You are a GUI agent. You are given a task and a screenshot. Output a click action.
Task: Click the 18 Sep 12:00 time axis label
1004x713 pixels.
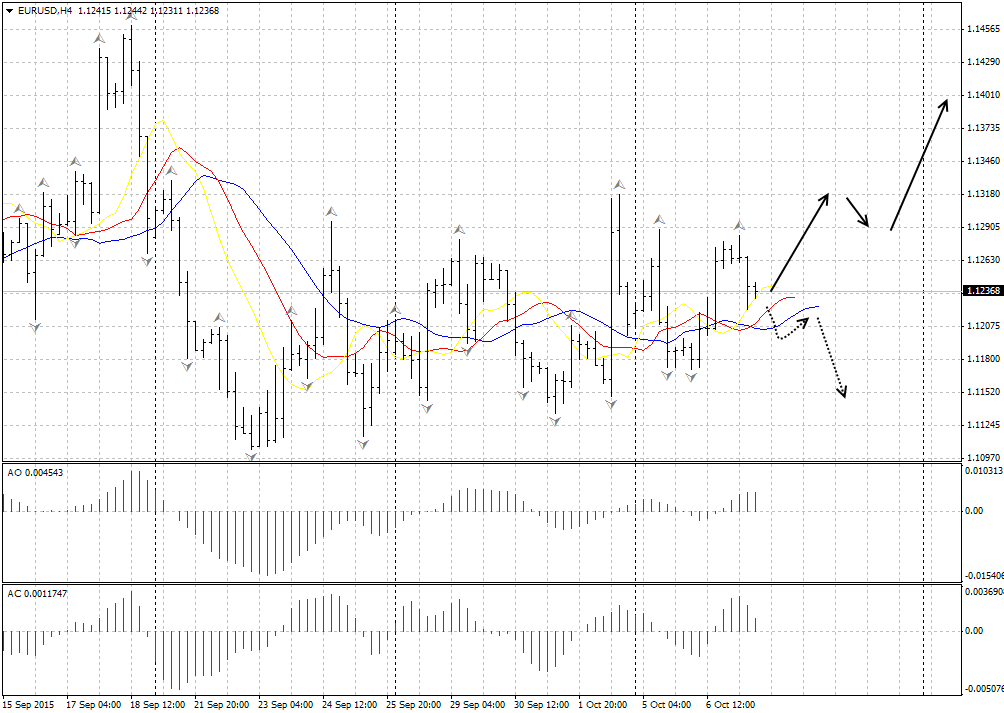[154, 704]
